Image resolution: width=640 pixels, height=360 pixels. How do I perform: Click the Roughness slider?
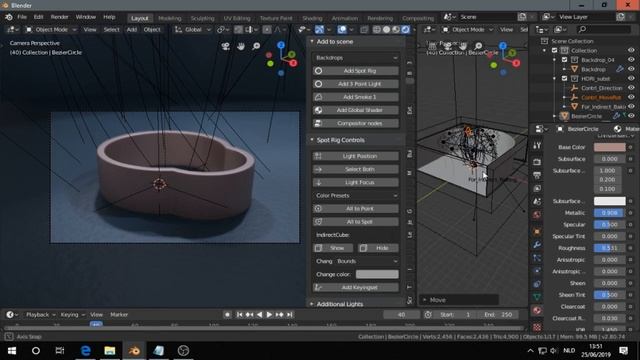609,248
